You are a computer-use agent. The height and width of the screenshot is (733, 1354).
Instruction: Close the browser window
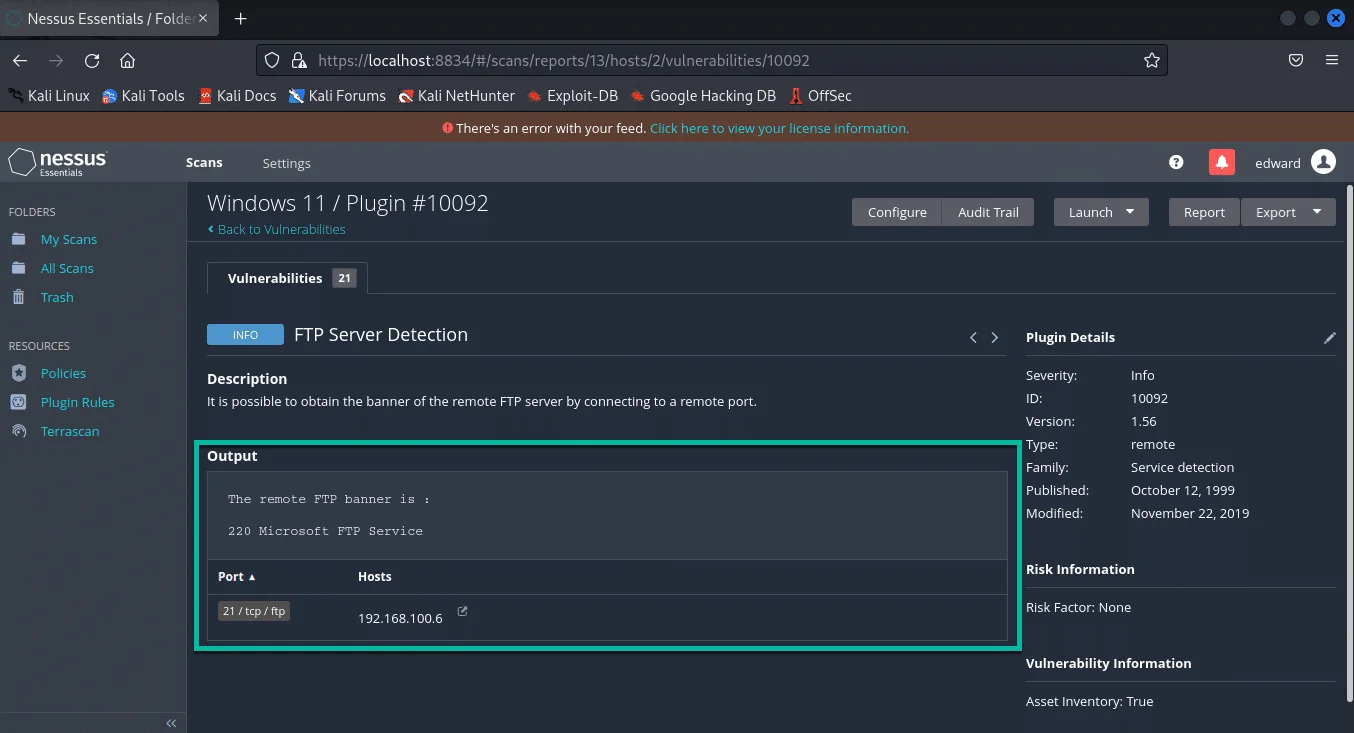click(x=1336, y=18)
